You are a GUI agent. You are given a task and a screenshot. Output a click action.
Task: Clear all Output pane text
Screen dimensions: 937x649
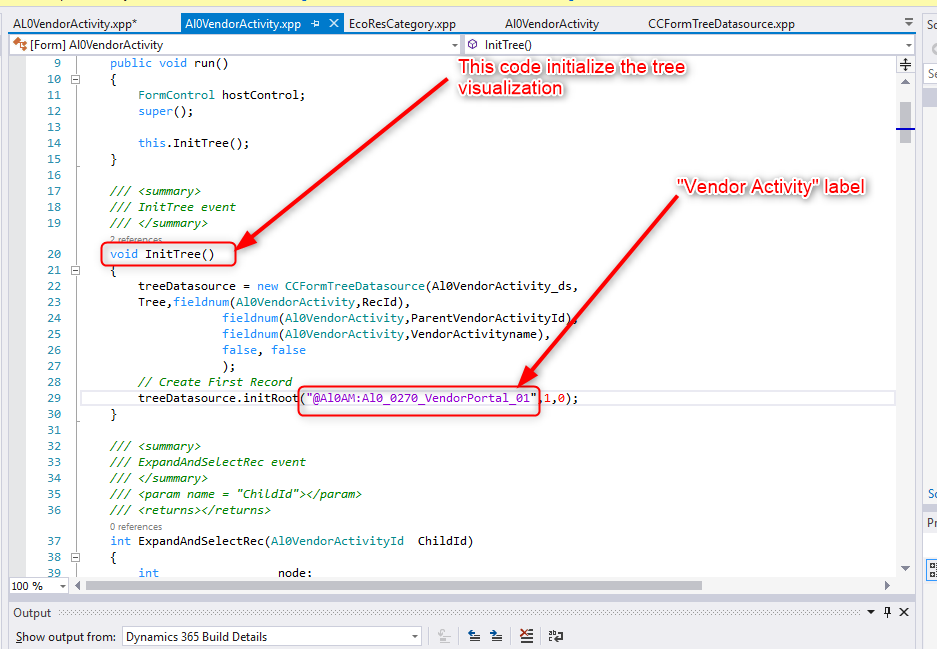point(526,636)
